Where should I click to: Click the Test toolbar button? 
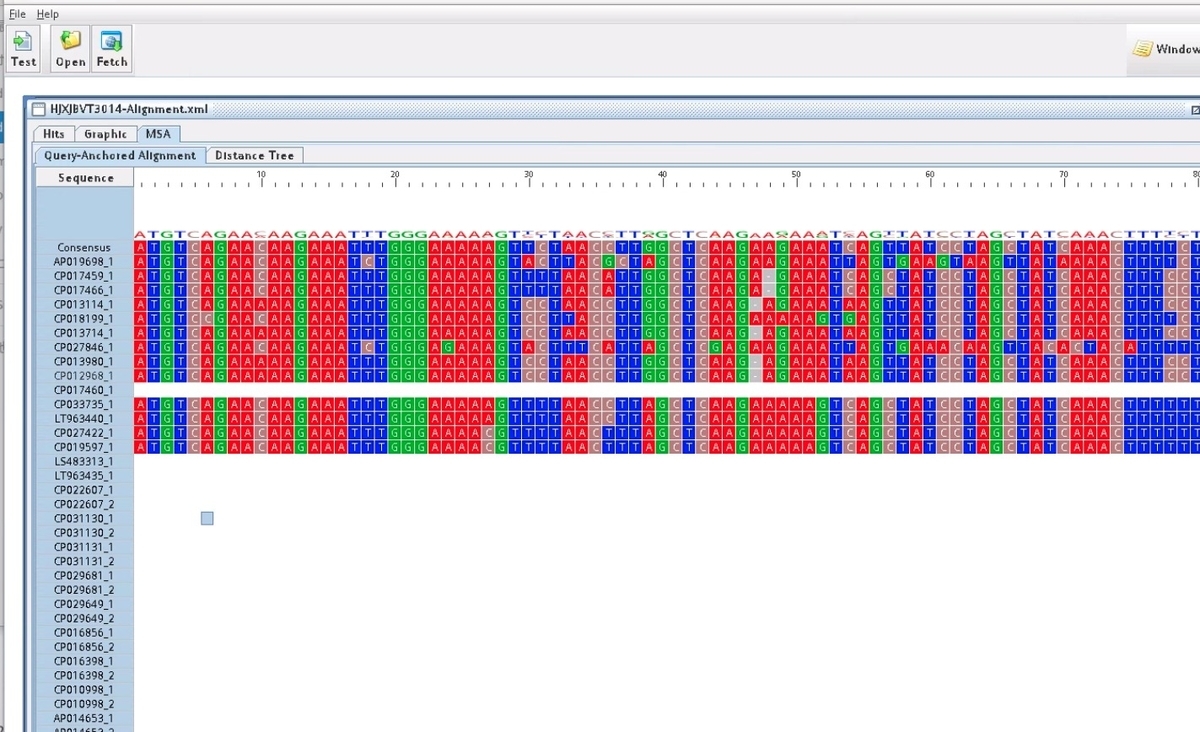click(23, 49)
